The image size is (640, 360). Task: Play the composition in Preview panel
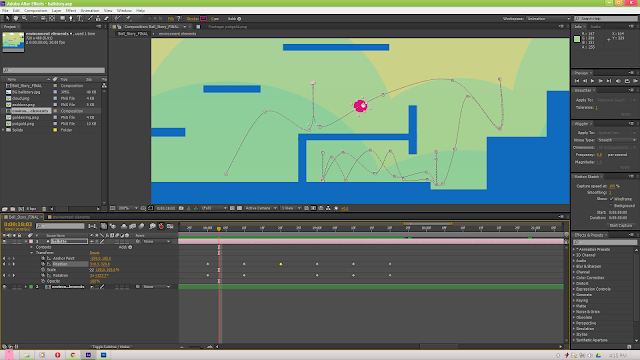pos(593,81)
